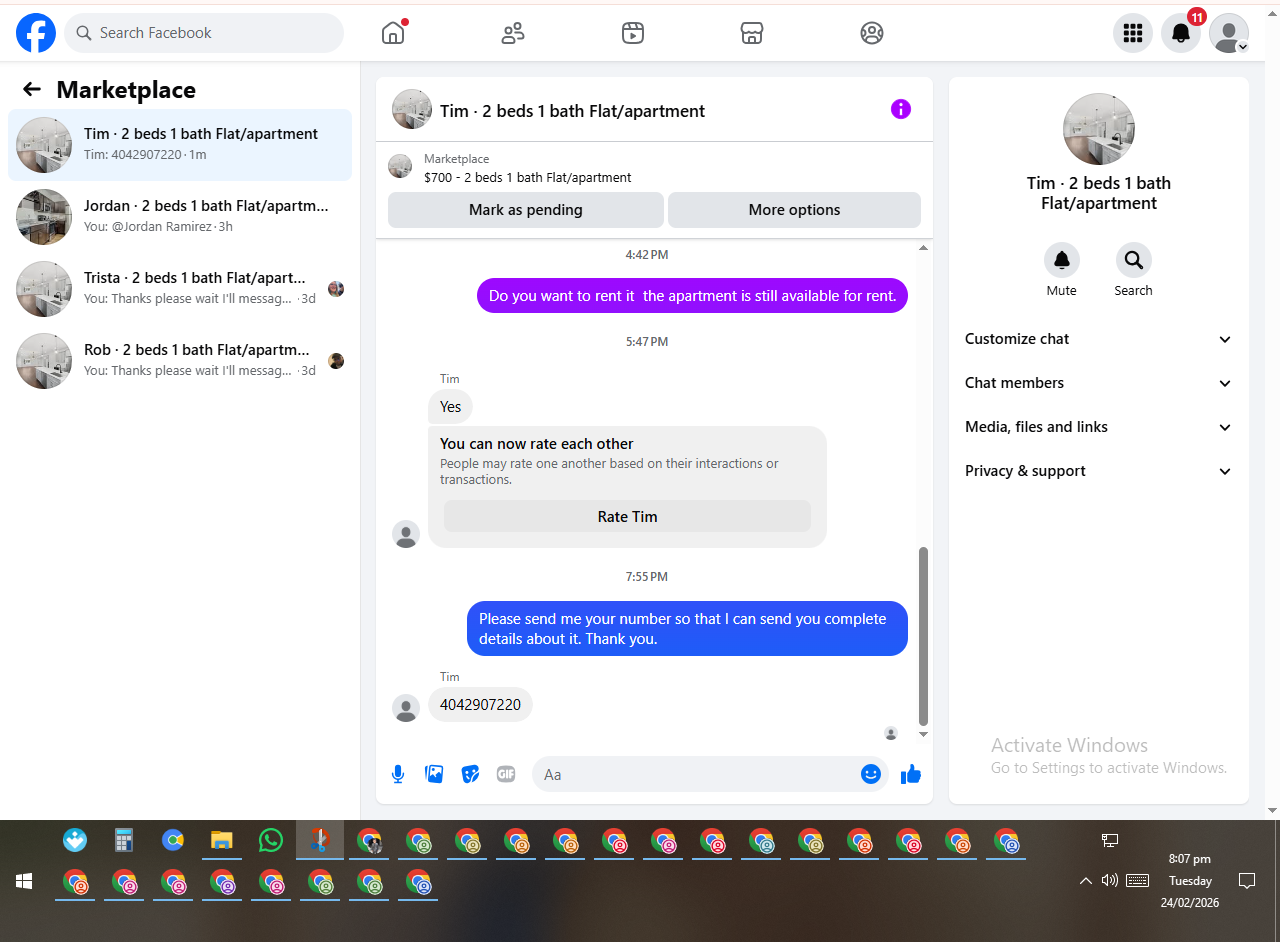This screenshot has height=942, width=1280.
Task: Click the chat scrollbar up arrow
Action: click(x=923, y=247)
